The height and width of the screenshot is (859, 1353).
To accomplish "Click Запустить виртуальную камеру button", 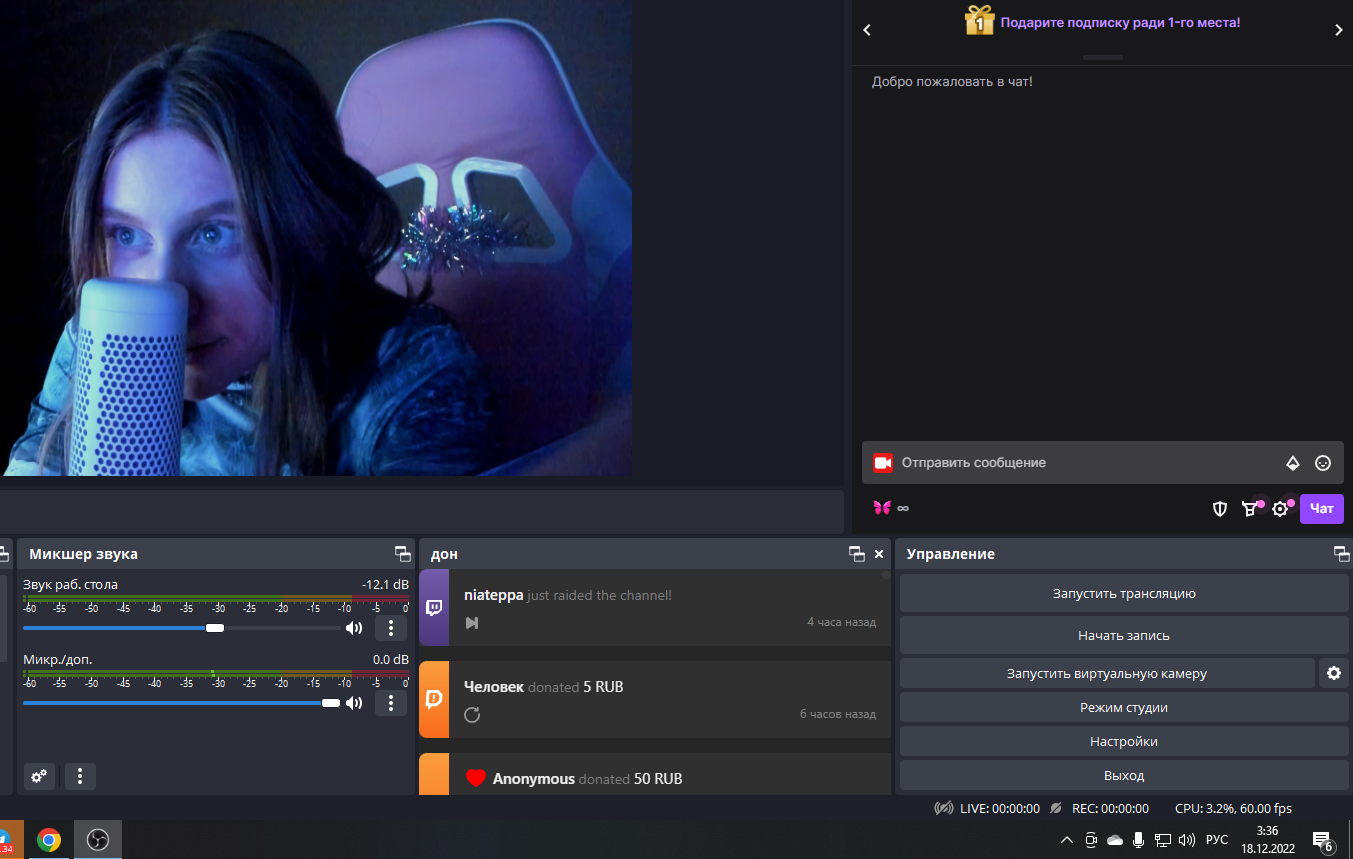I will 1107,673.
